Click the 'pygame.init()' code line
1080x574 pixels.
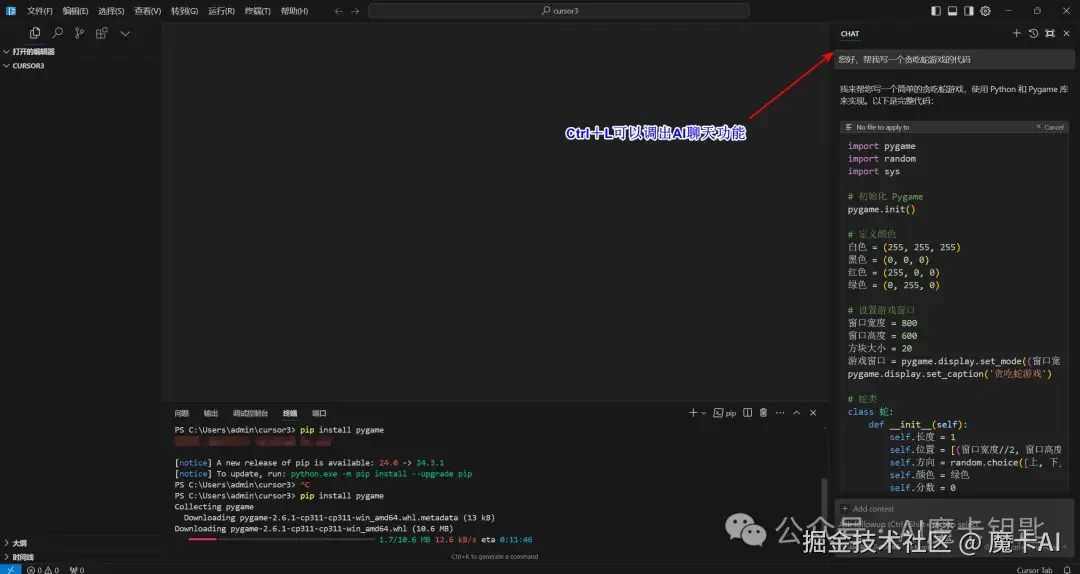[x=882, y=209]
